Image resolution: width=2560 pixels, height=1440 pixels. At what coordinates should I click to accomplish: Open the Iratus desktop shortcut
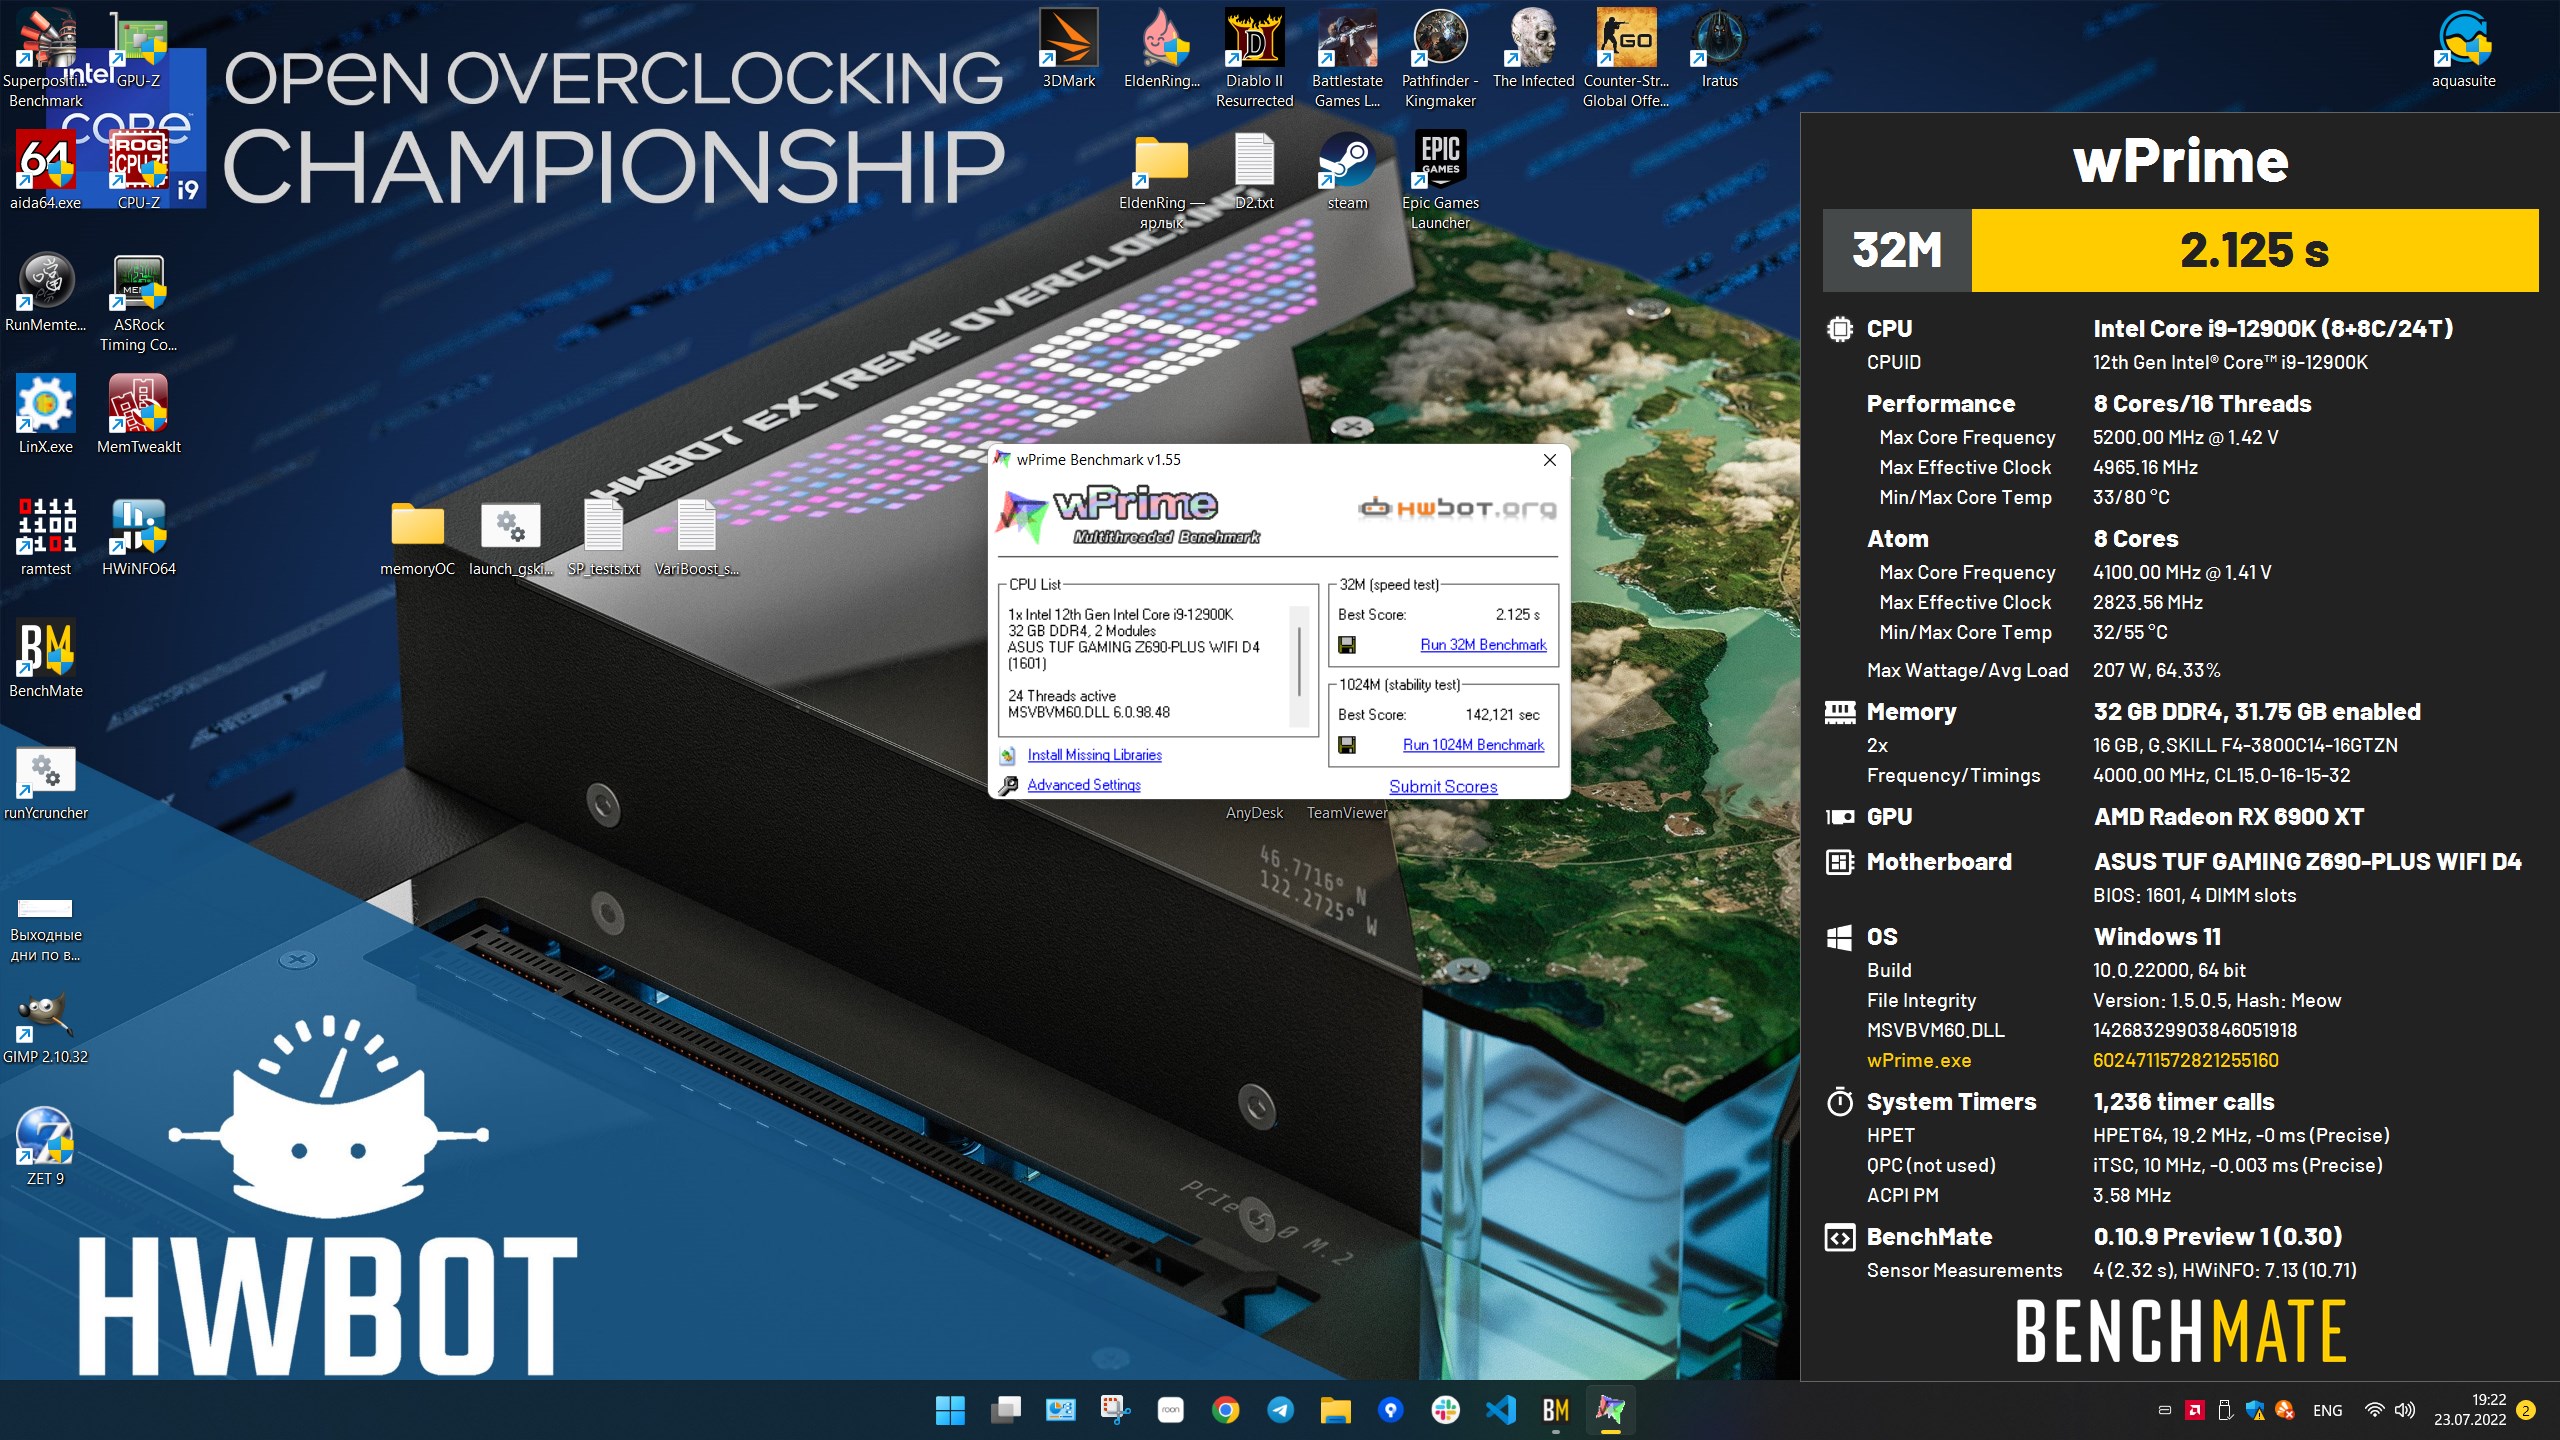pos(1719,48)
